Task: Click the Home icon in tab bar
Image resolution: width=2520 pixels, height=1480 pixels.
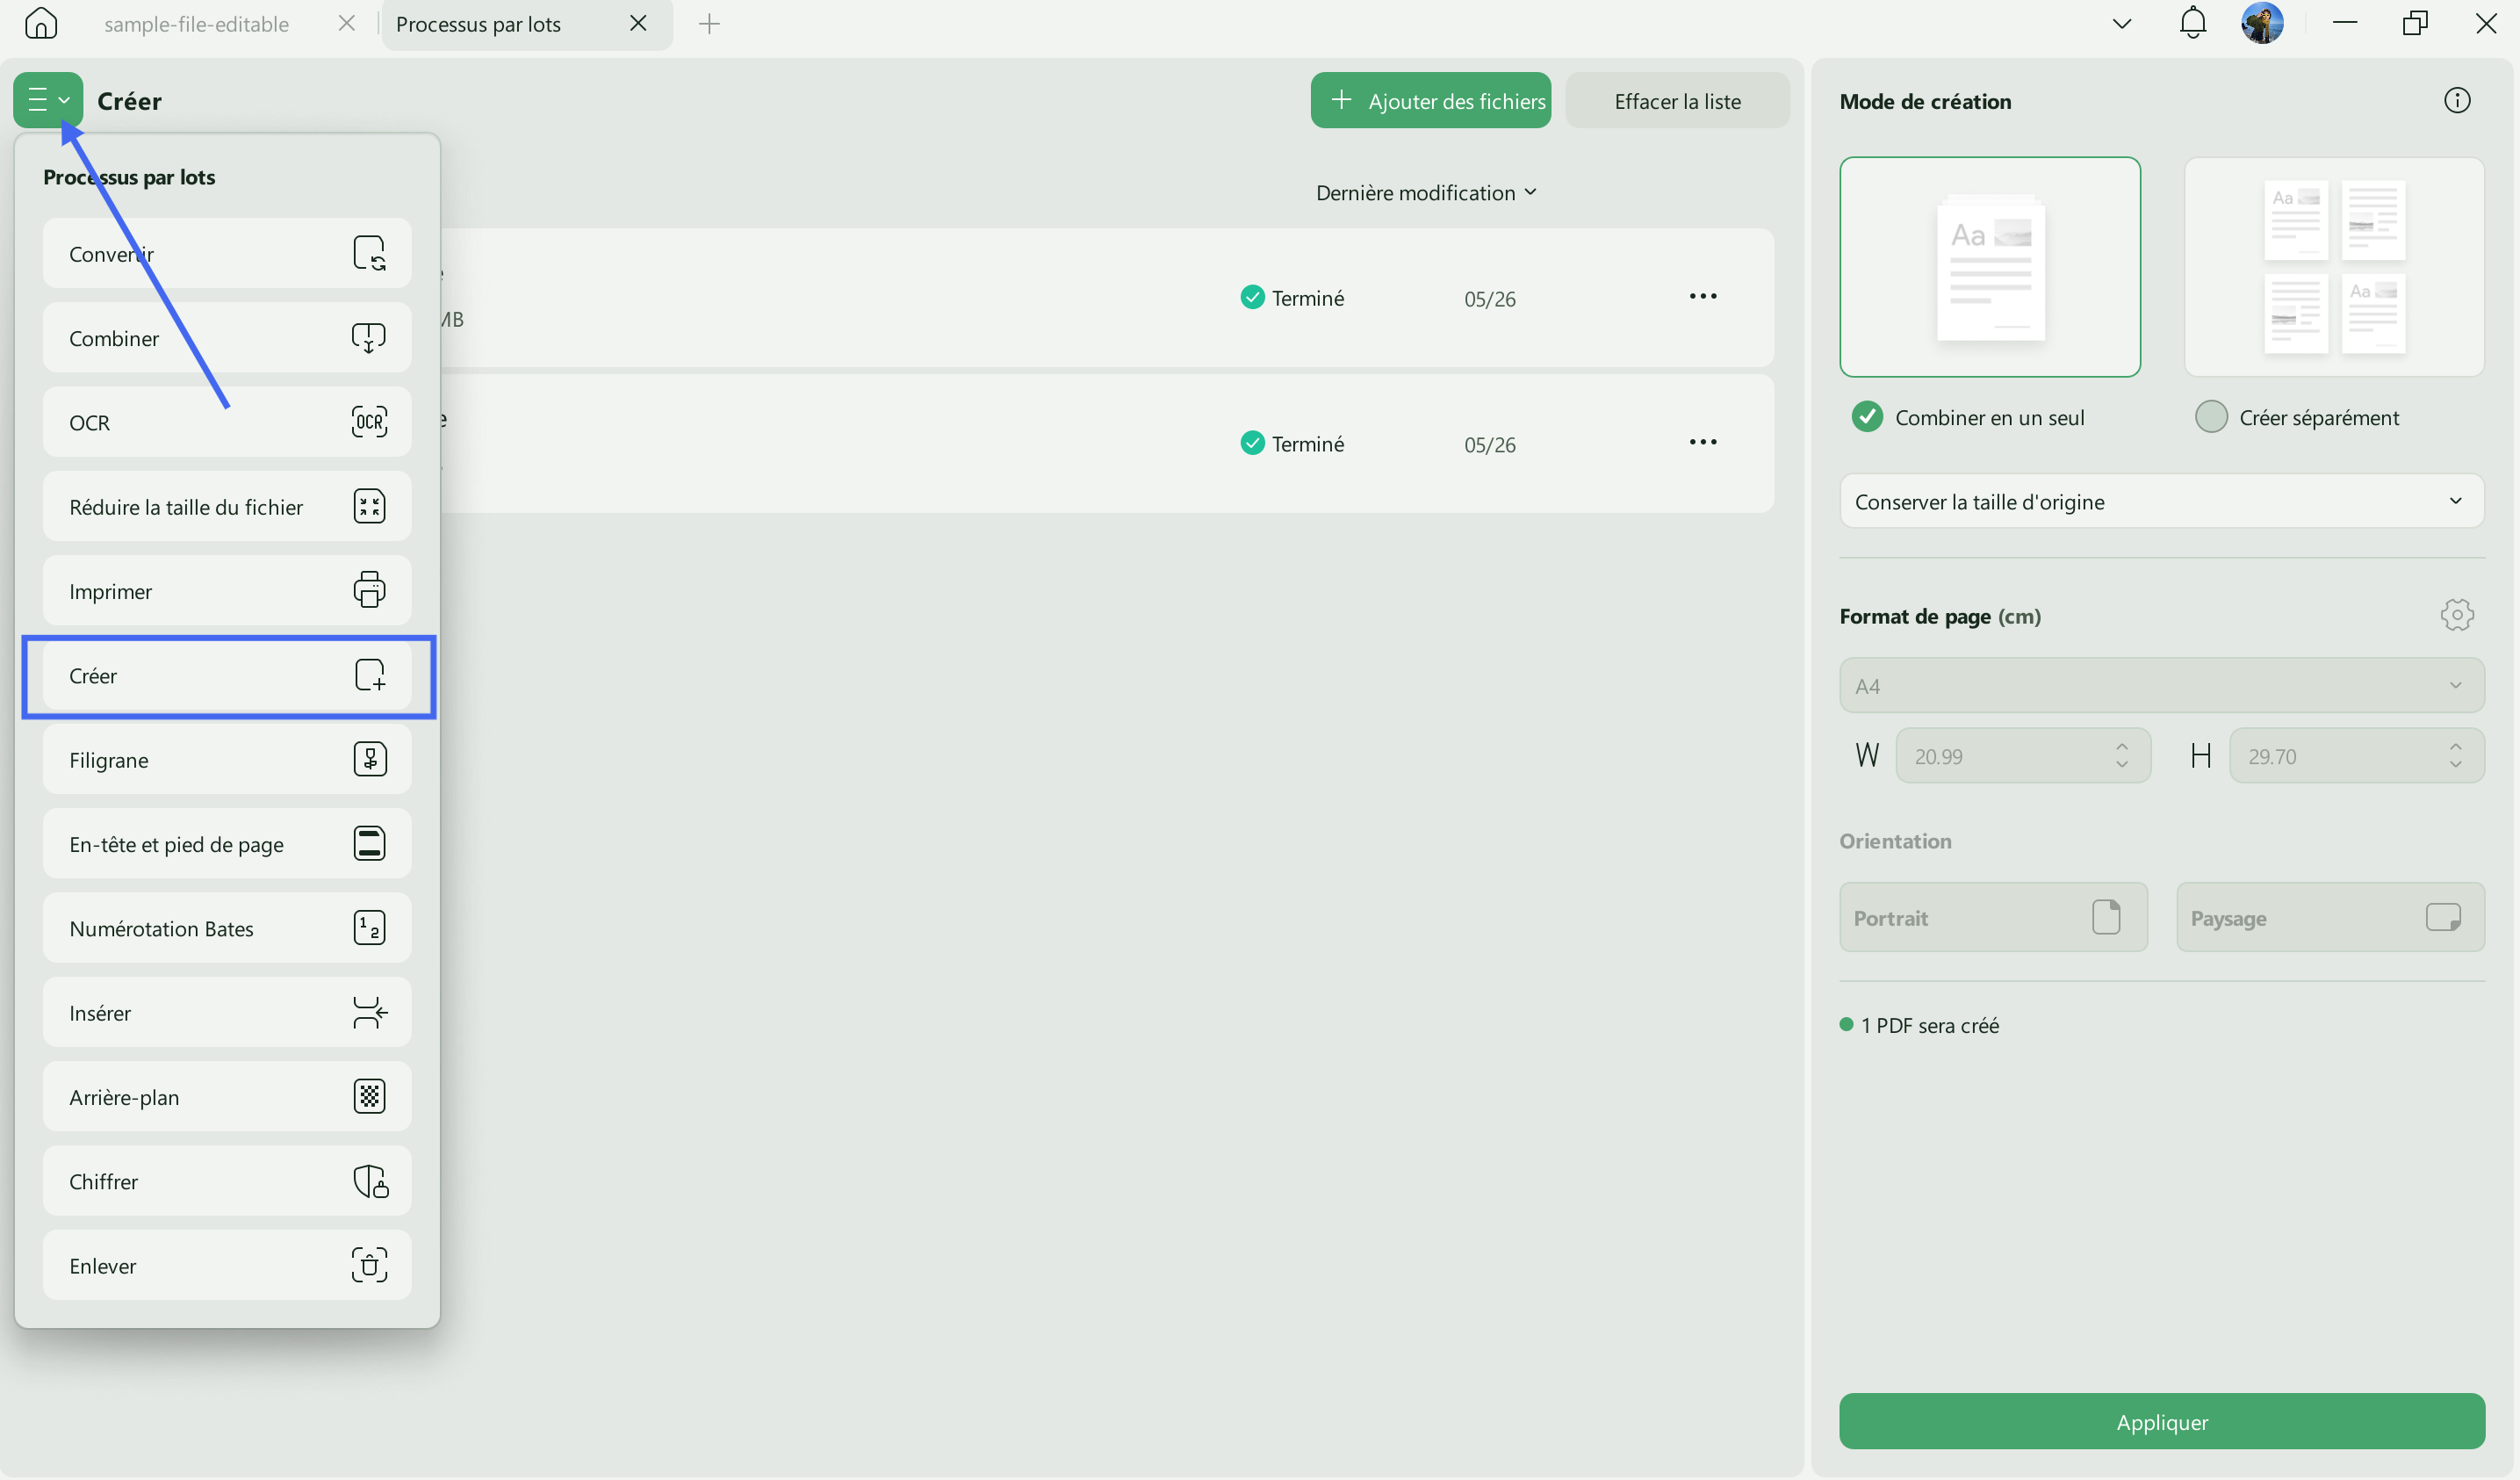Action: coord(41,23)
